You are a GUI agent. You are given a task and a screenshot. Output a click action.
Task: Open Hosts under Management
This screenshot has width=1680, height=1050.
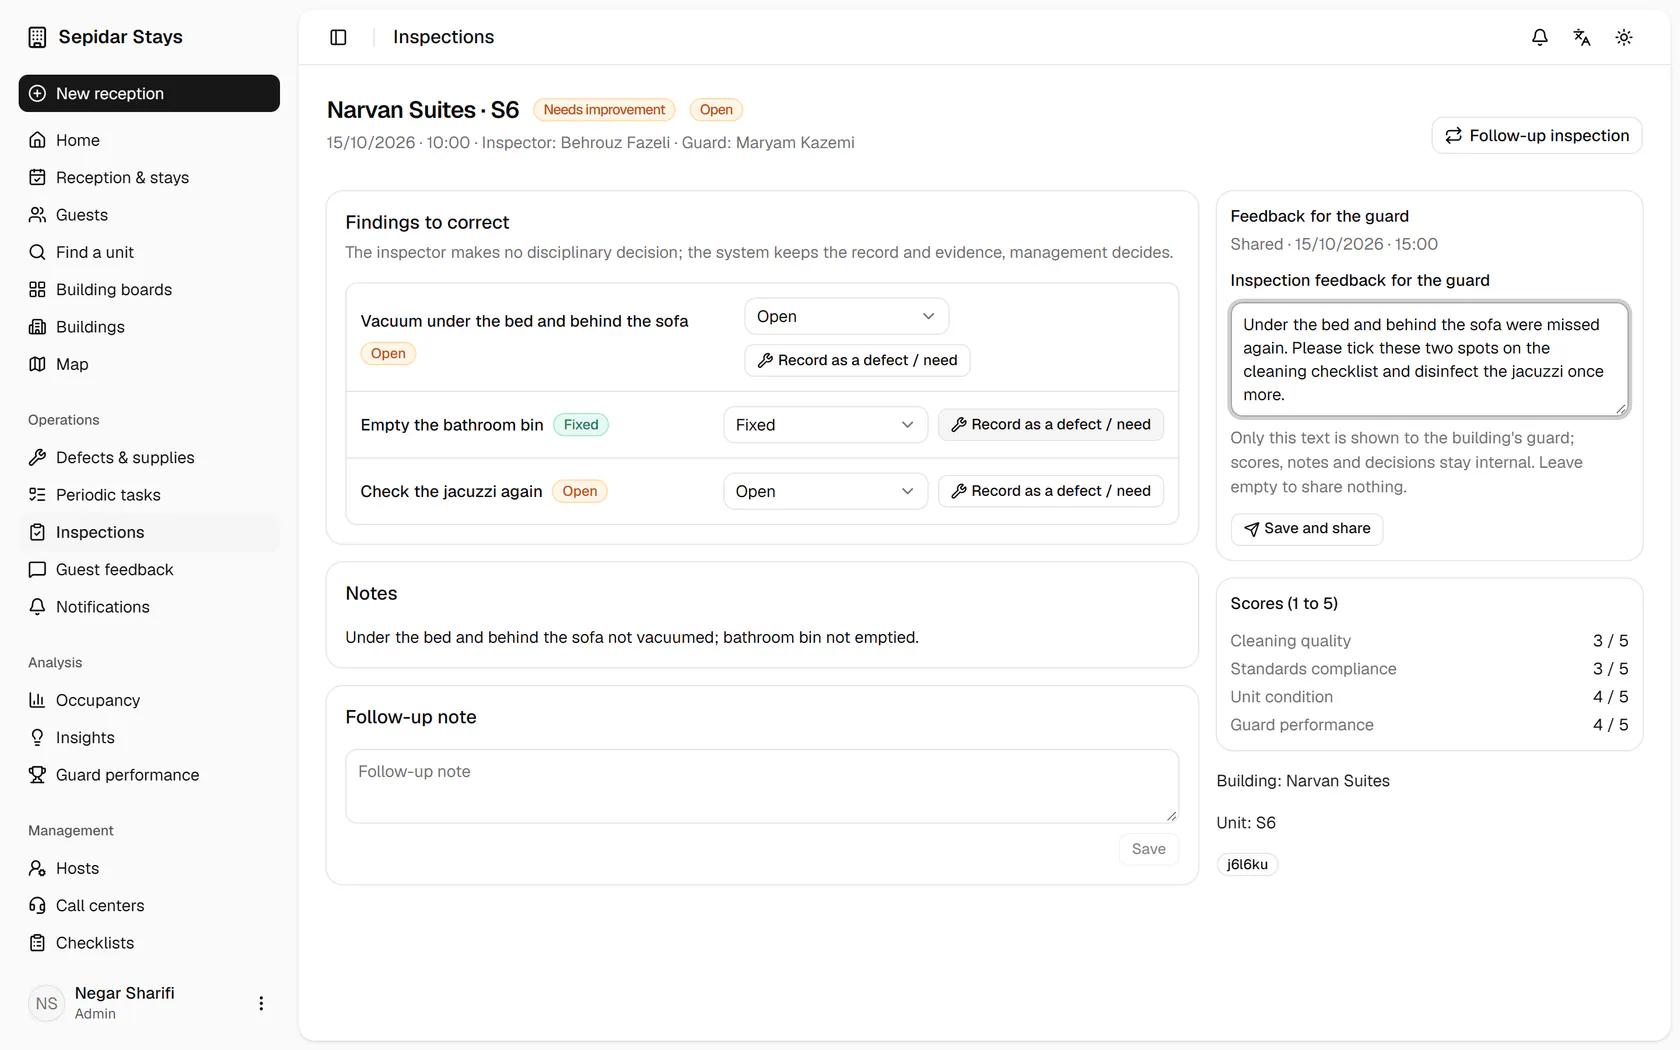149,868
